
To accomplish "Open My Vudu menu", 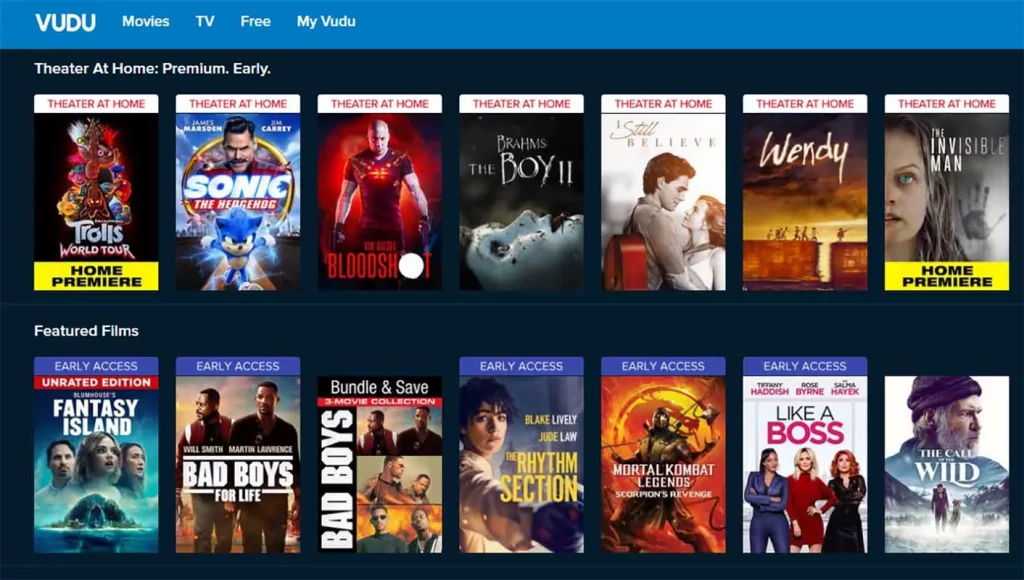I will (326, 22).
